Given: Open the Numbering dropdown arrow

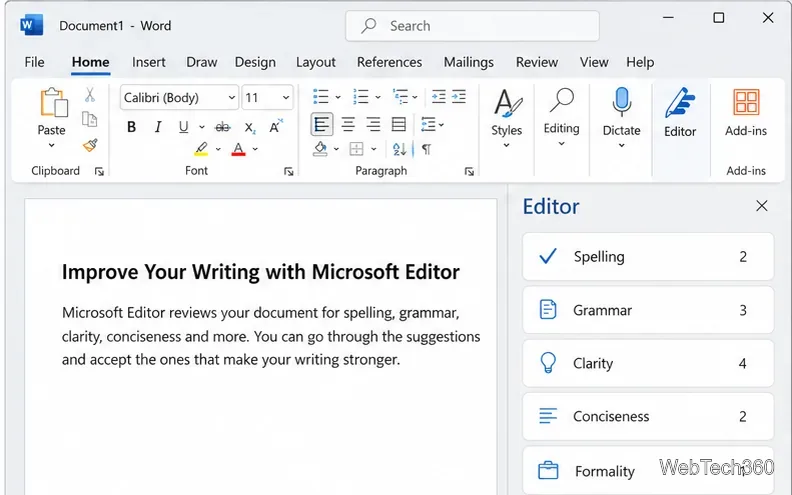Looking at the screenshot, I should [x=378, y=97].
